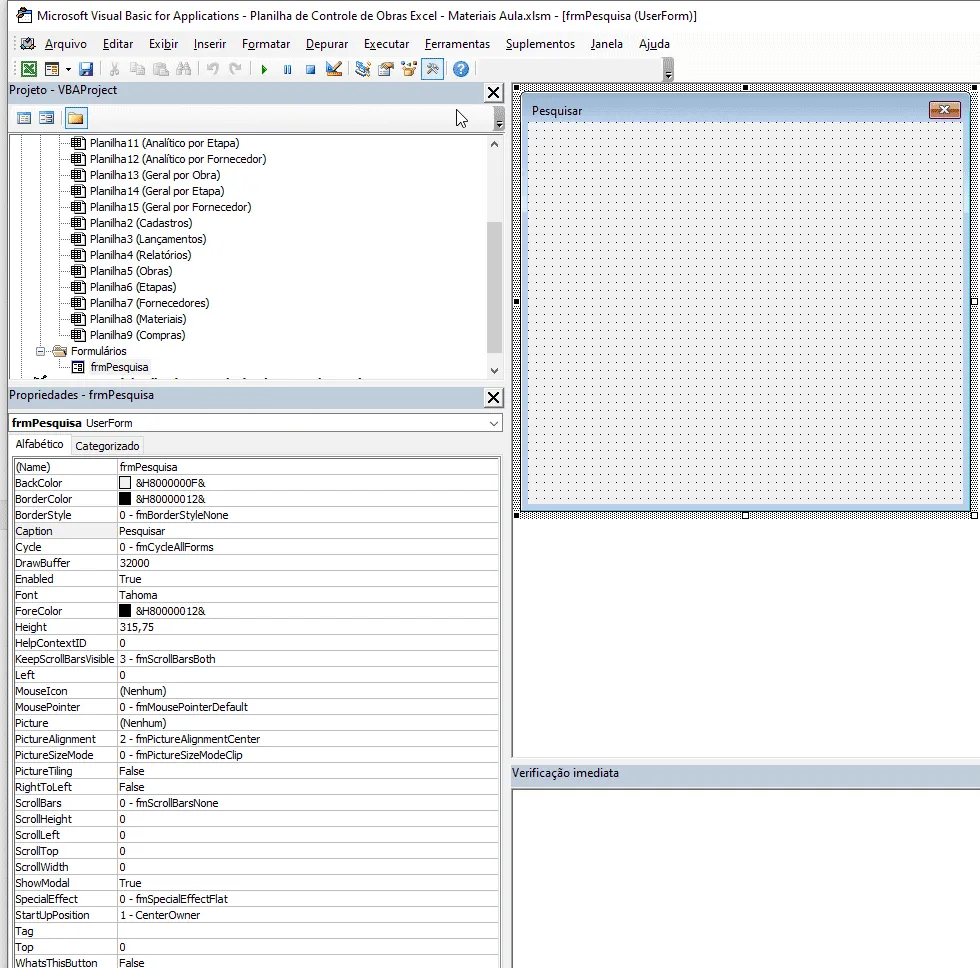
Task: Click the Pesquisar UserForm close X button
Action: (944, 110)
